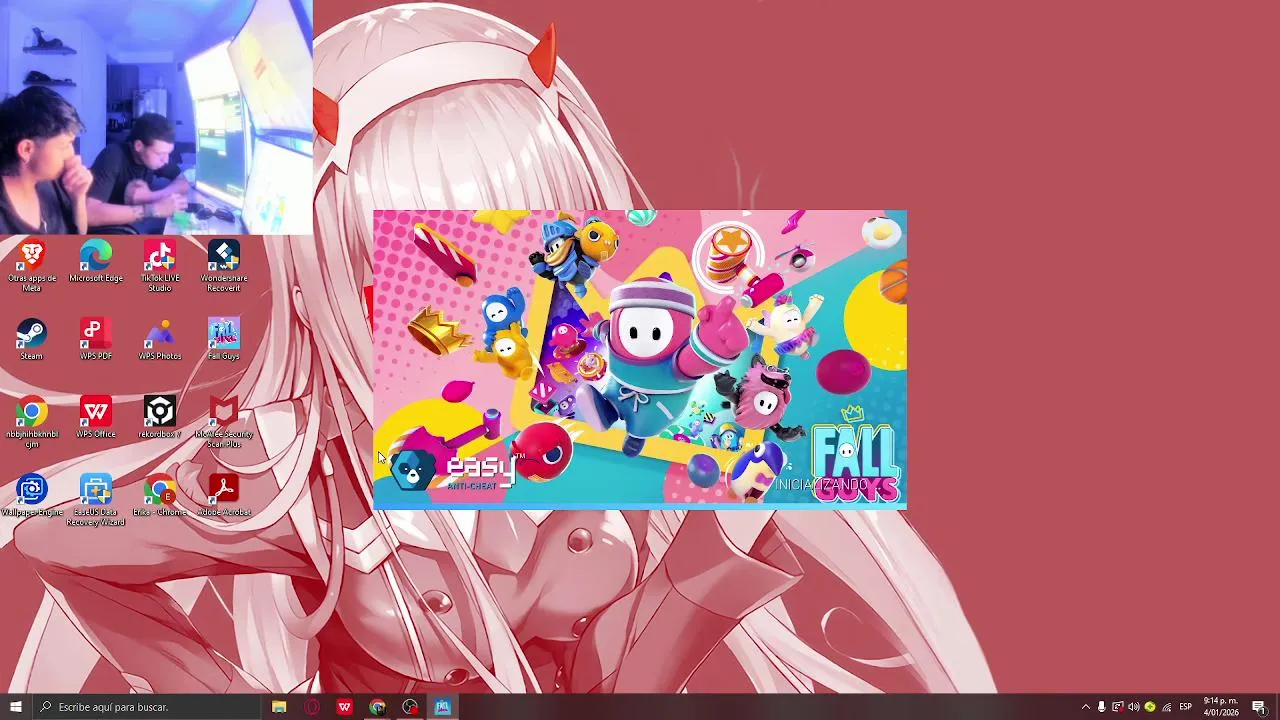Change the ESP keyboard language

coord(1185,707)
